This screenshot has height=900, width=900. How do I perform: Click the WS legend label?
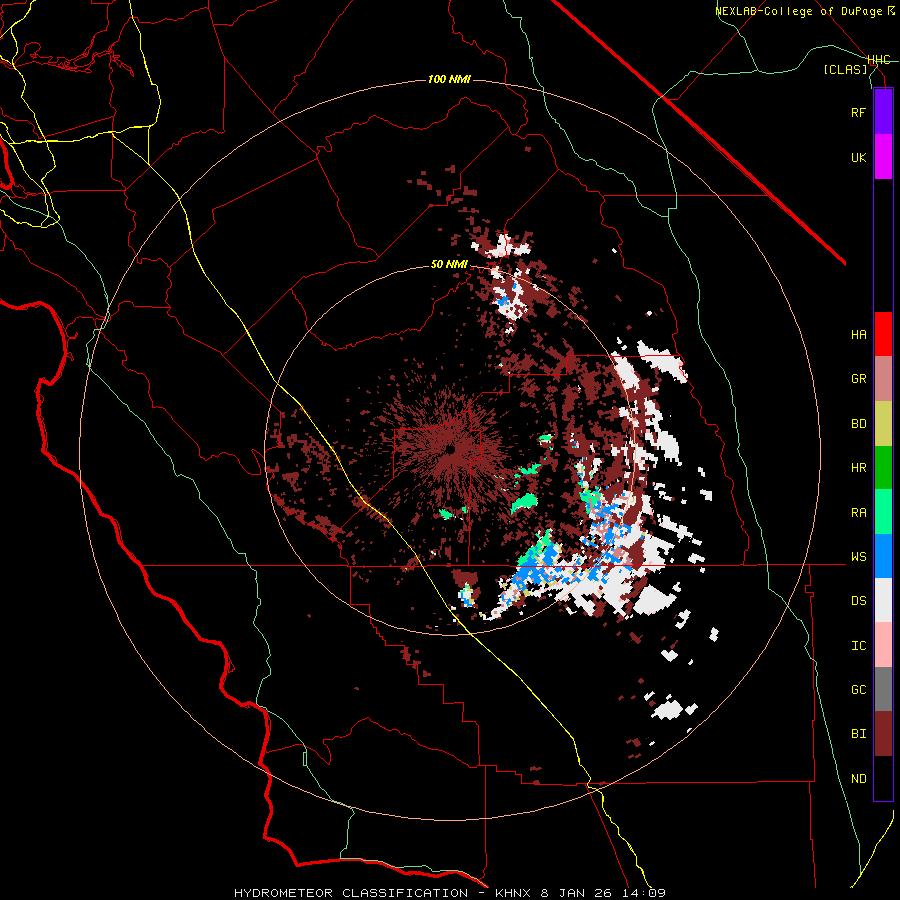pyautogui.click(x=858, y=557)
